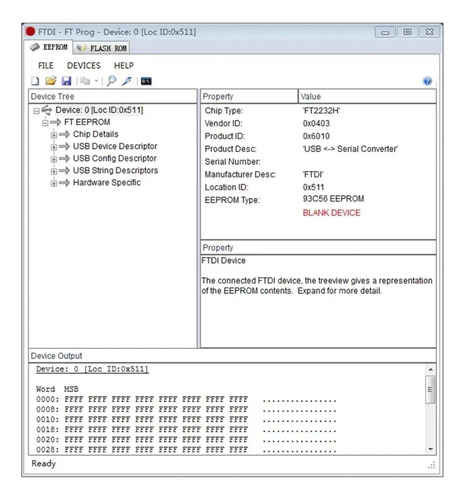Open the DEVICES menu
Viewport: 465px width, 500px height.
click(84, 66)
